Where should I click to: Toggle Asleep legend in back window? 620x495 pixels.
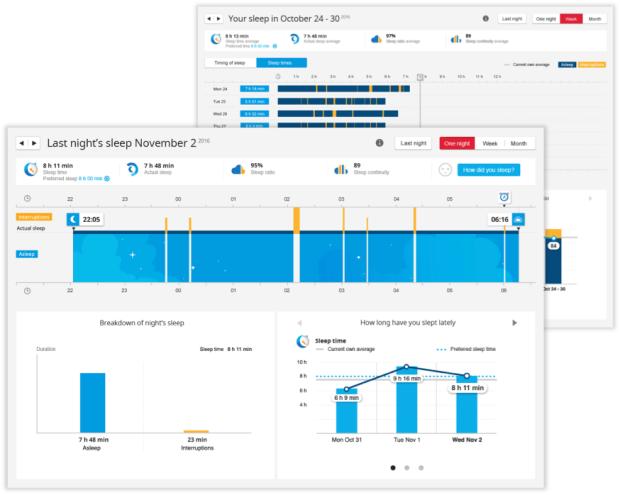point(567,64)
